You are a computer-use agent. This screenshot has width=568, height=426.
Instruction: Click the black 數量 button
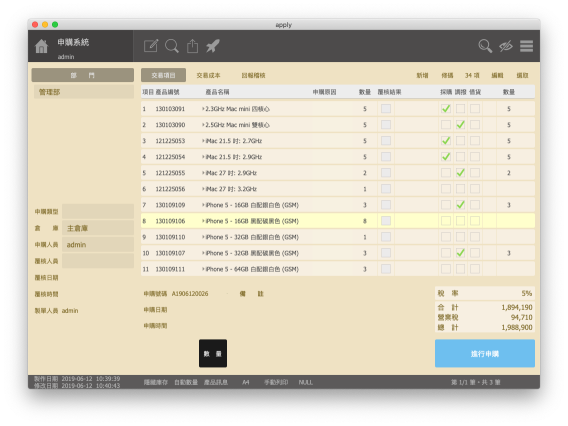(x=213, y=354)
